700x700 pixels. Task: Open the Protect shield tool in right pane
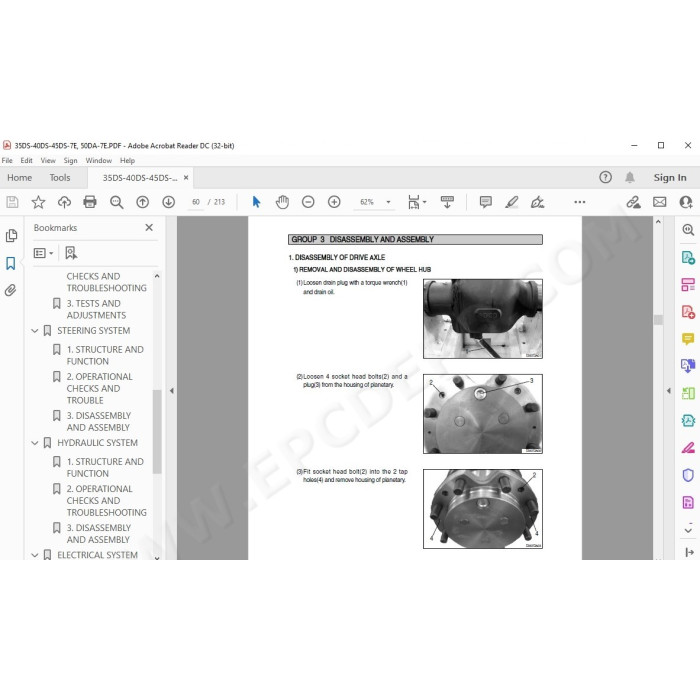[x=688, y=475]
